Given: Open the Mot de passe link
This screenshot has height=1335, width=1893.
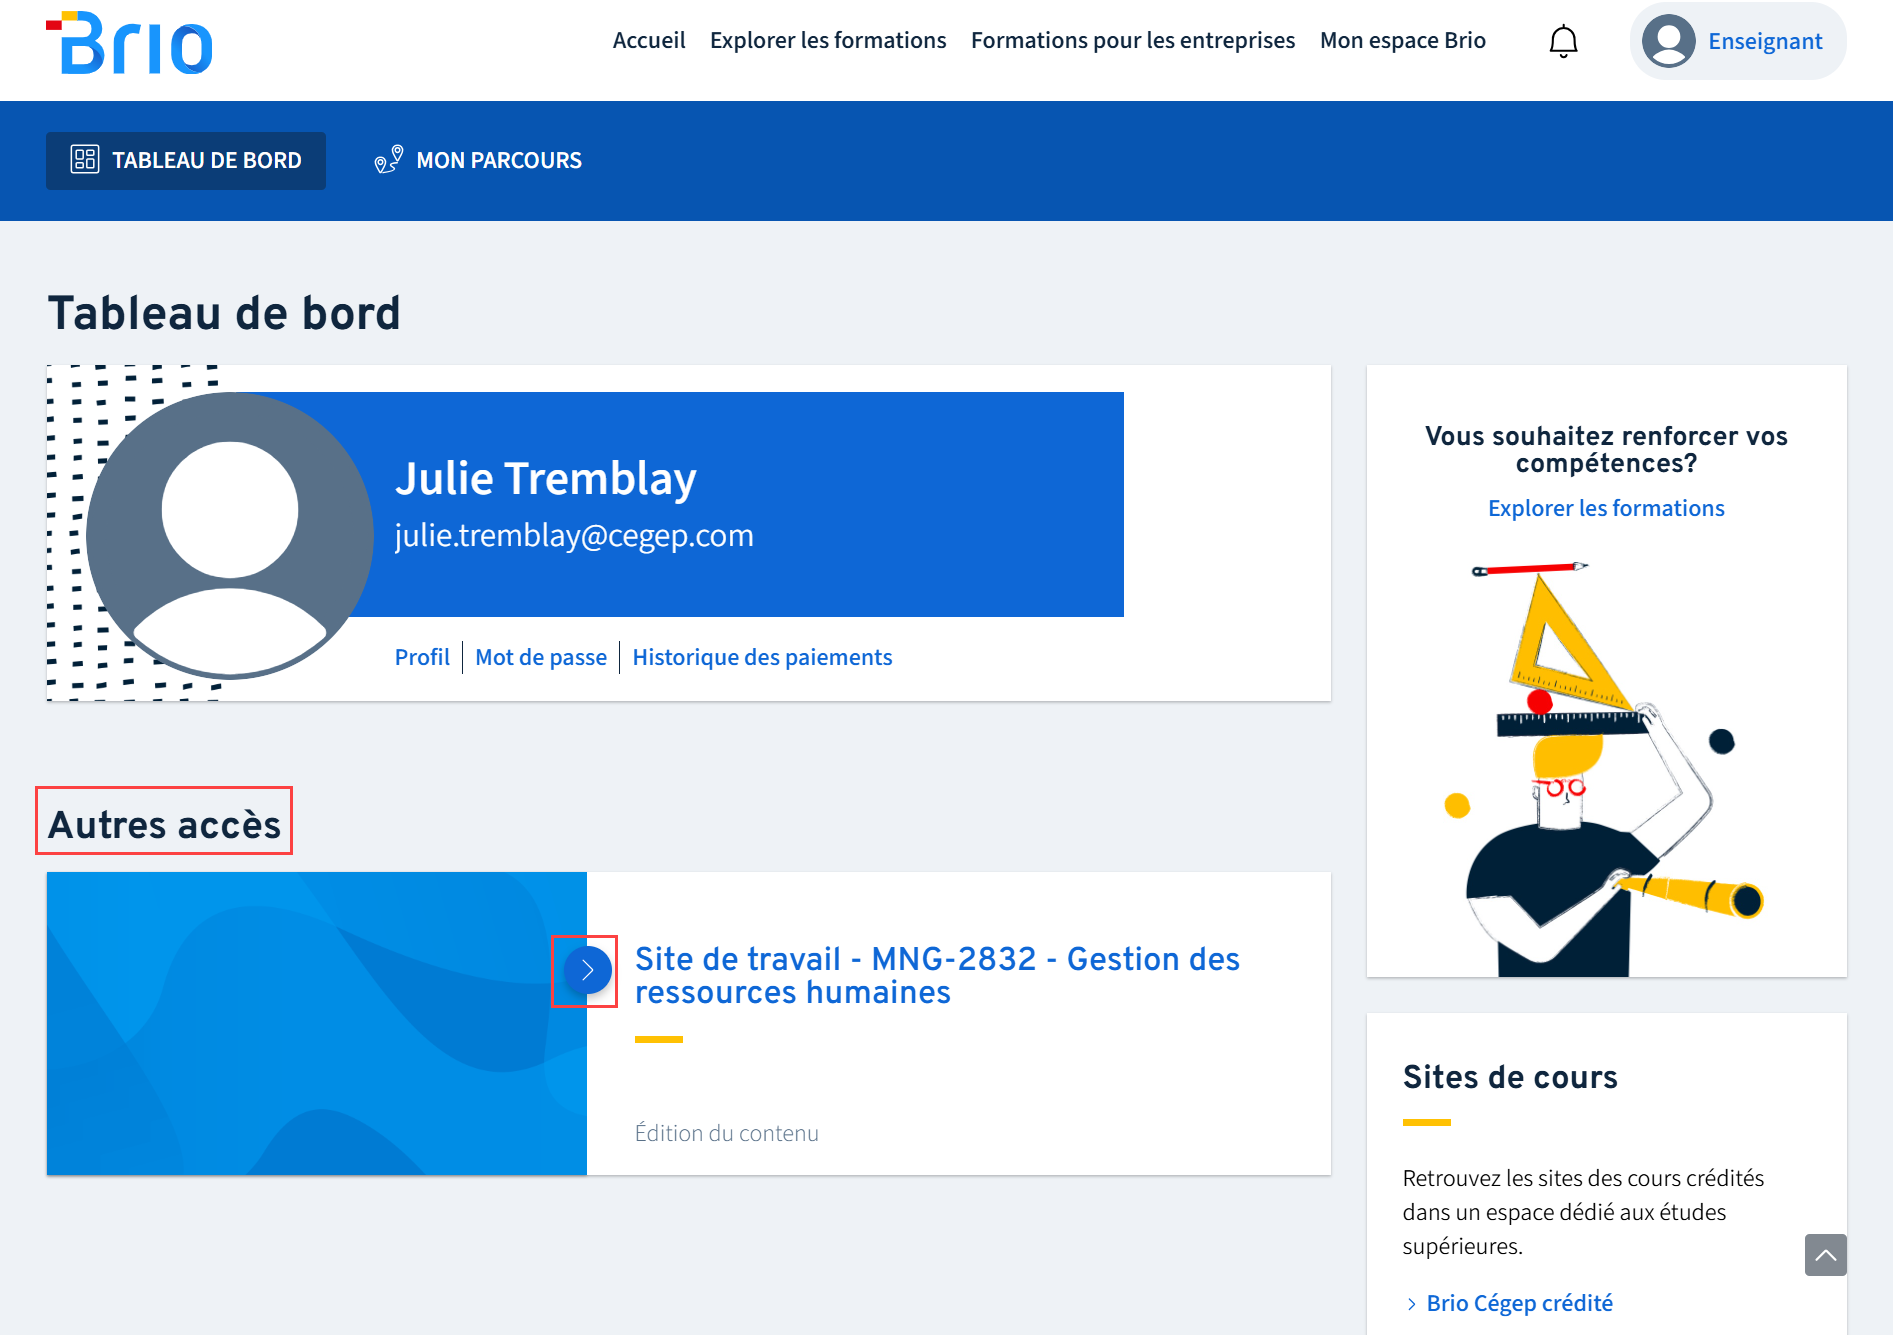Looking at the screenshot, I should (541, 657).
